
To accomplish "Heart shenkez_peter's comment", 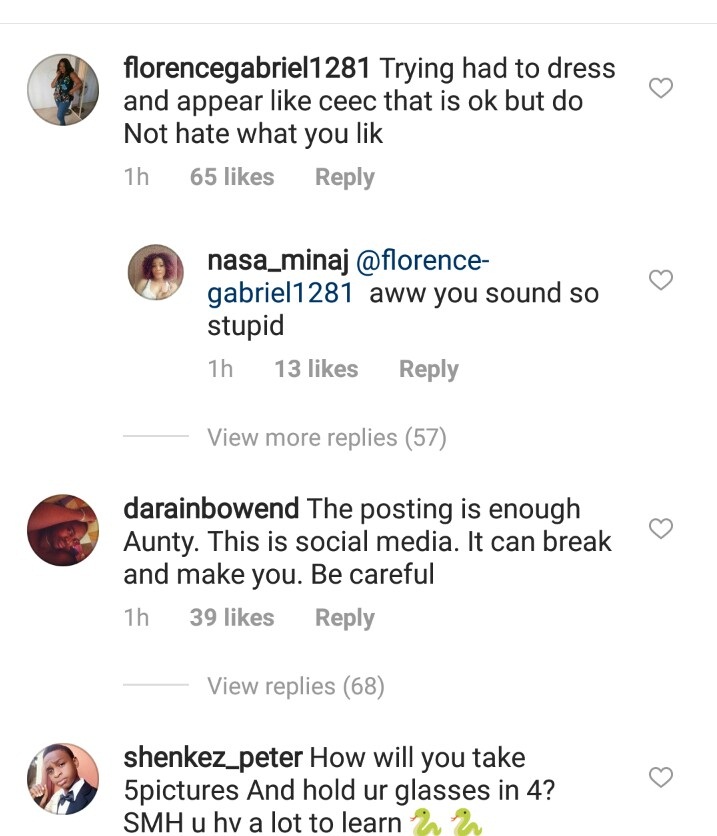I will [x=661, y=777].
